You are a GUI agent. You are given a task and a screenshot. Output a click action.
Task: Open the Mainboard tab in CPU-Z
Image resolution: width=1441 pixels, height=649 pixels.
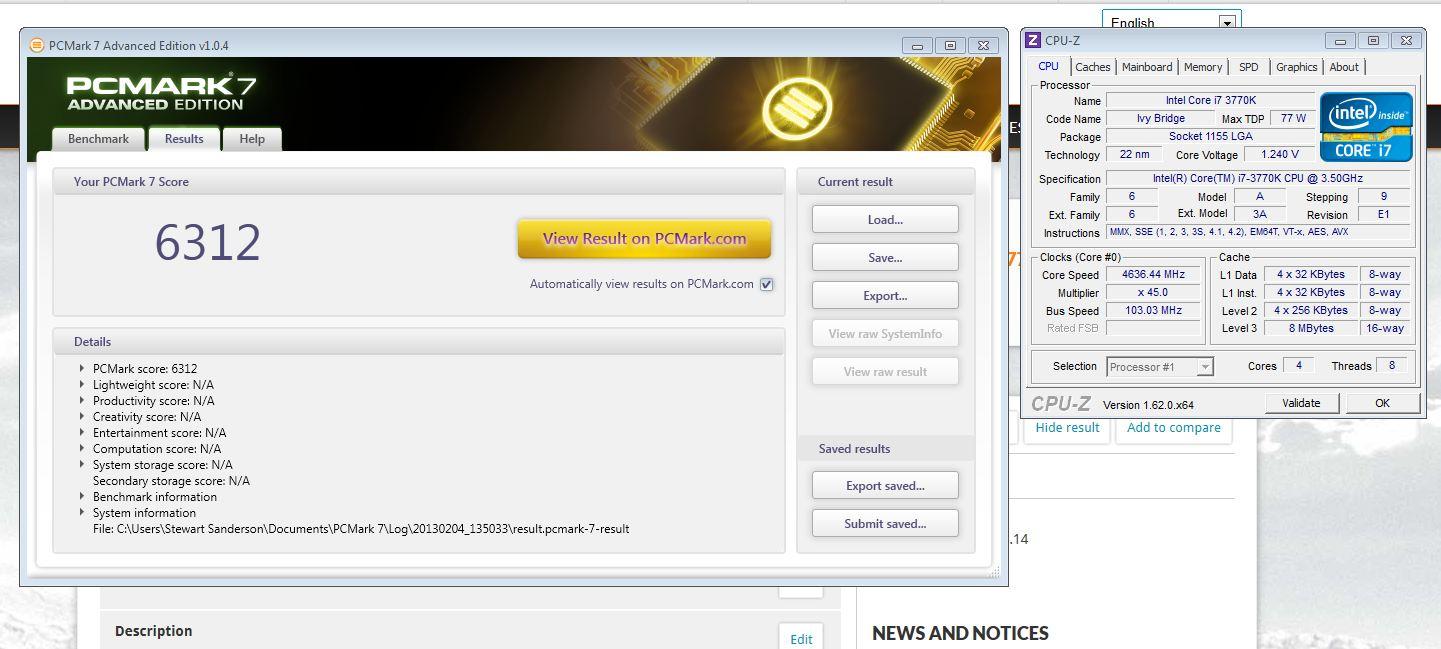[1147, 67]
